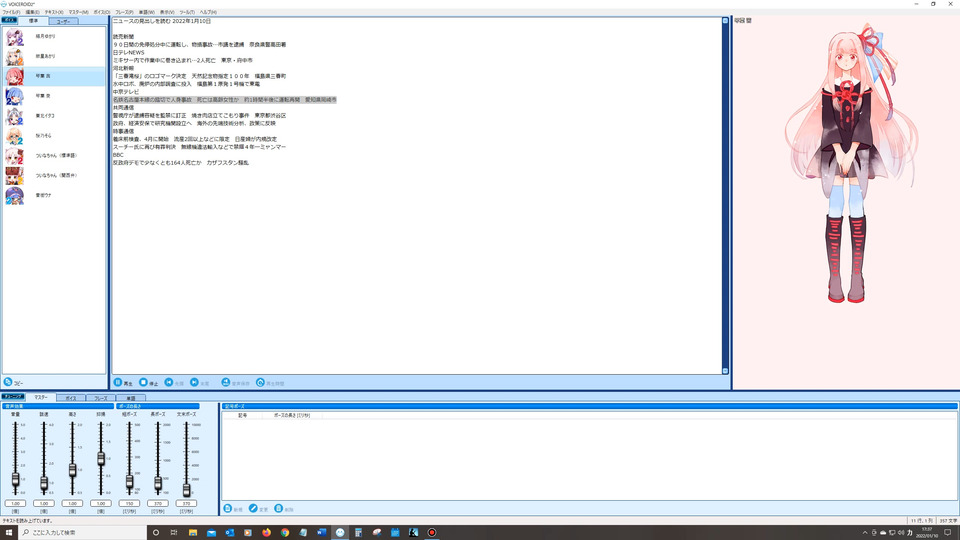Open Firefox from the taskbar
The image size is (960, 540).
pos(266,533)
